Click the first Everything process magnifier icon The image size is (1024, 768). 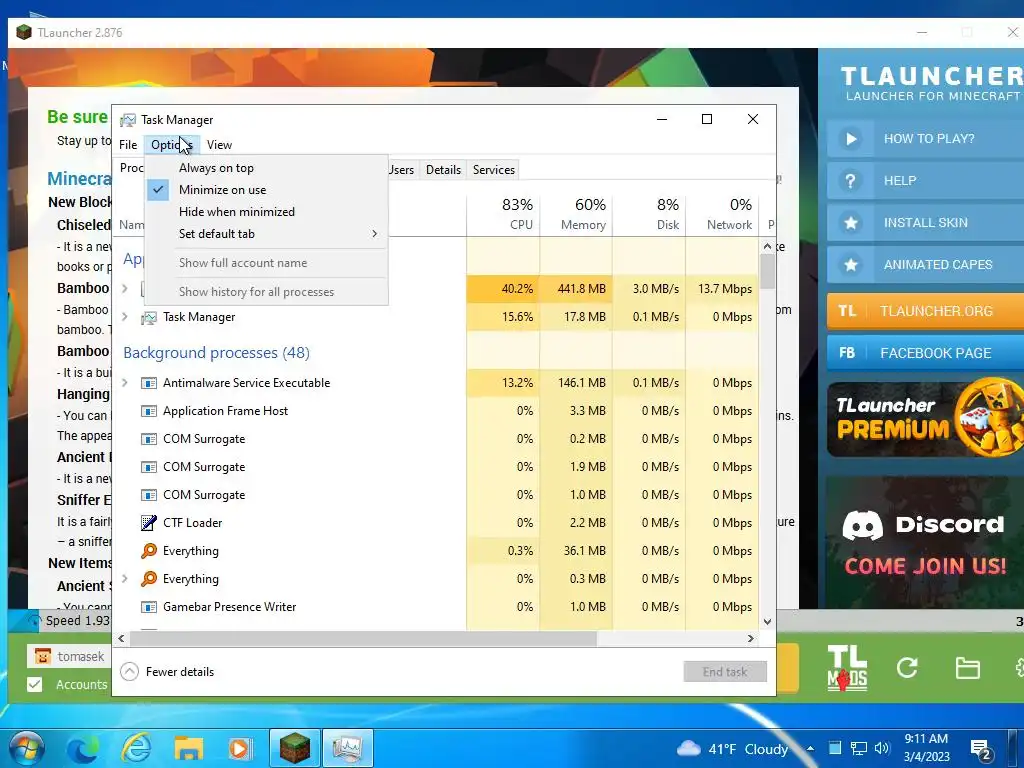click(x=149, y=551)
